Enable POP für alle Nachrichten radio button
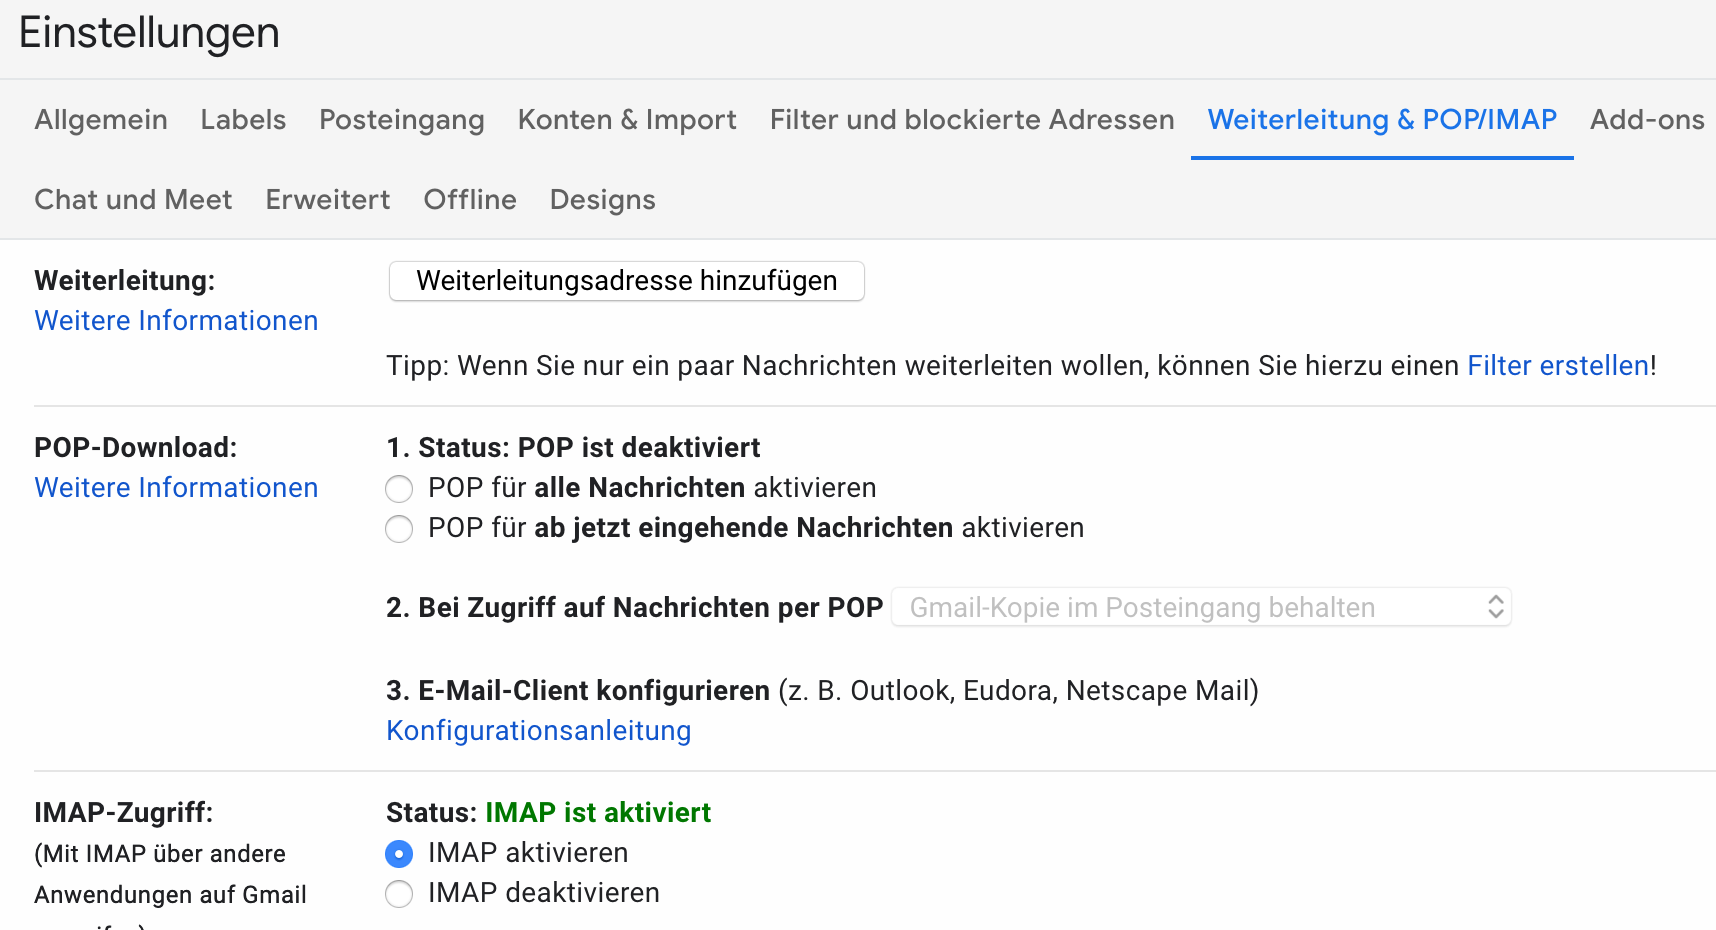1716x930 pixels. (x=399, y=489)
